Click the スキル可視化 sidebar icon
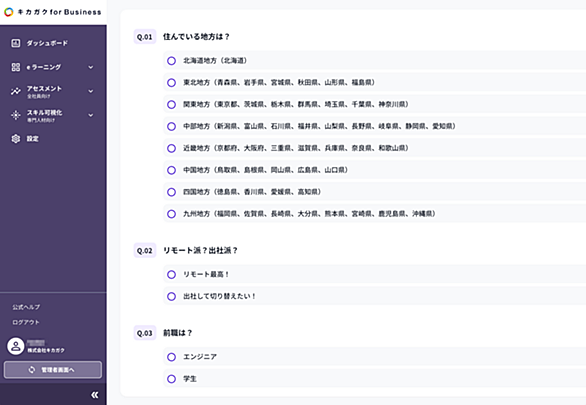This screenshot has width=586, height=405. point(16,115)
